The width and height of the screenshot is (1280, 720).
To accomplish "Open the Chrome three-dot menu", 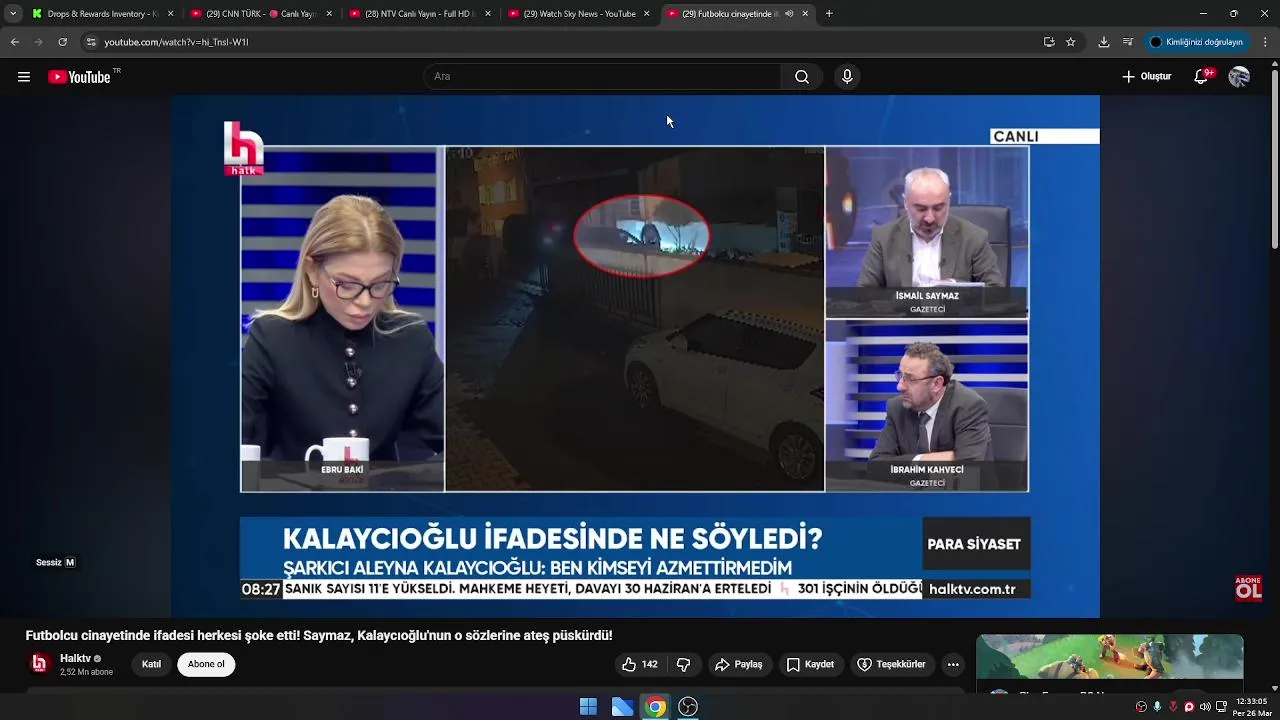I will pyautogui.click(x=1266, y=42).
